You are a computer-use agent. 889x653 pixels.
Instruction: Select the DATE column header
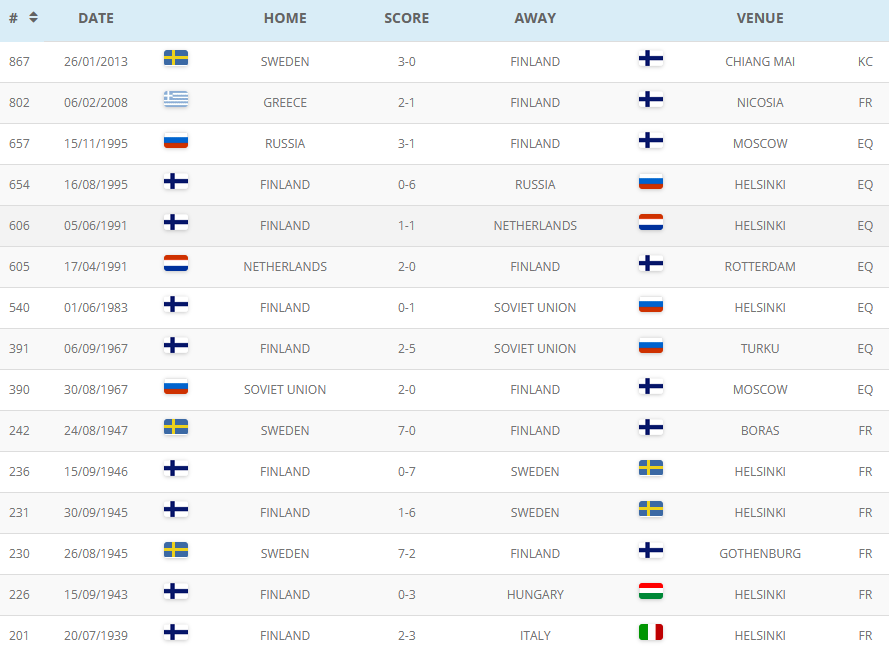pos(96,18)
